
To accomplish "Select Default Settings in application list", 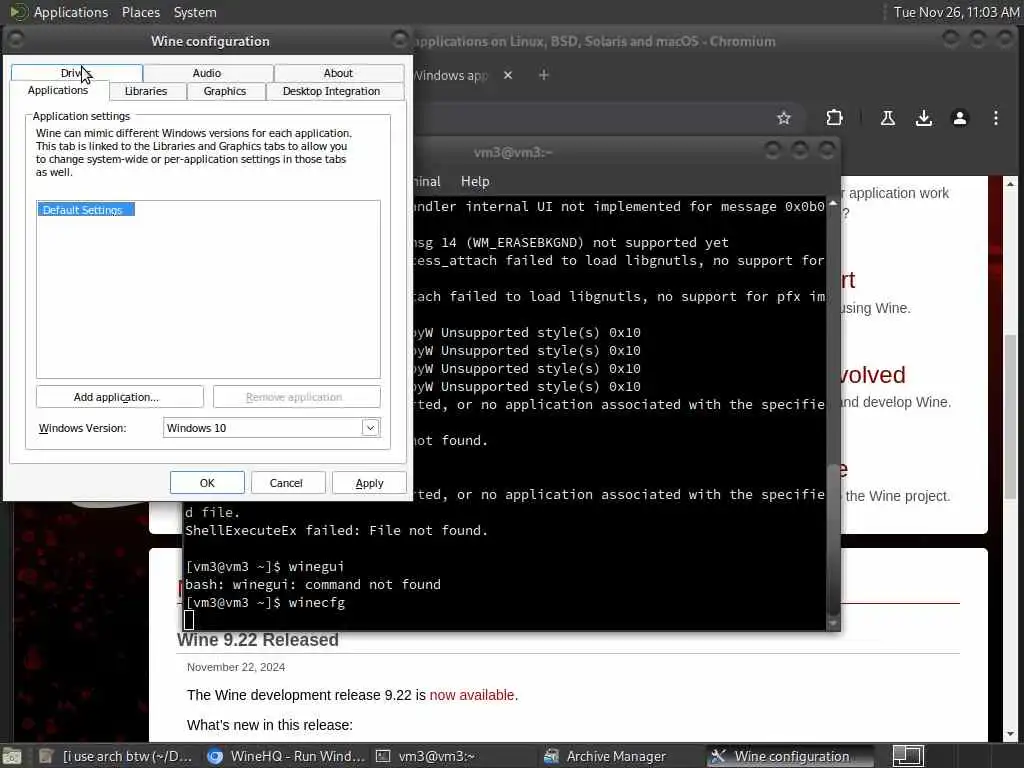I will [86, 210].
